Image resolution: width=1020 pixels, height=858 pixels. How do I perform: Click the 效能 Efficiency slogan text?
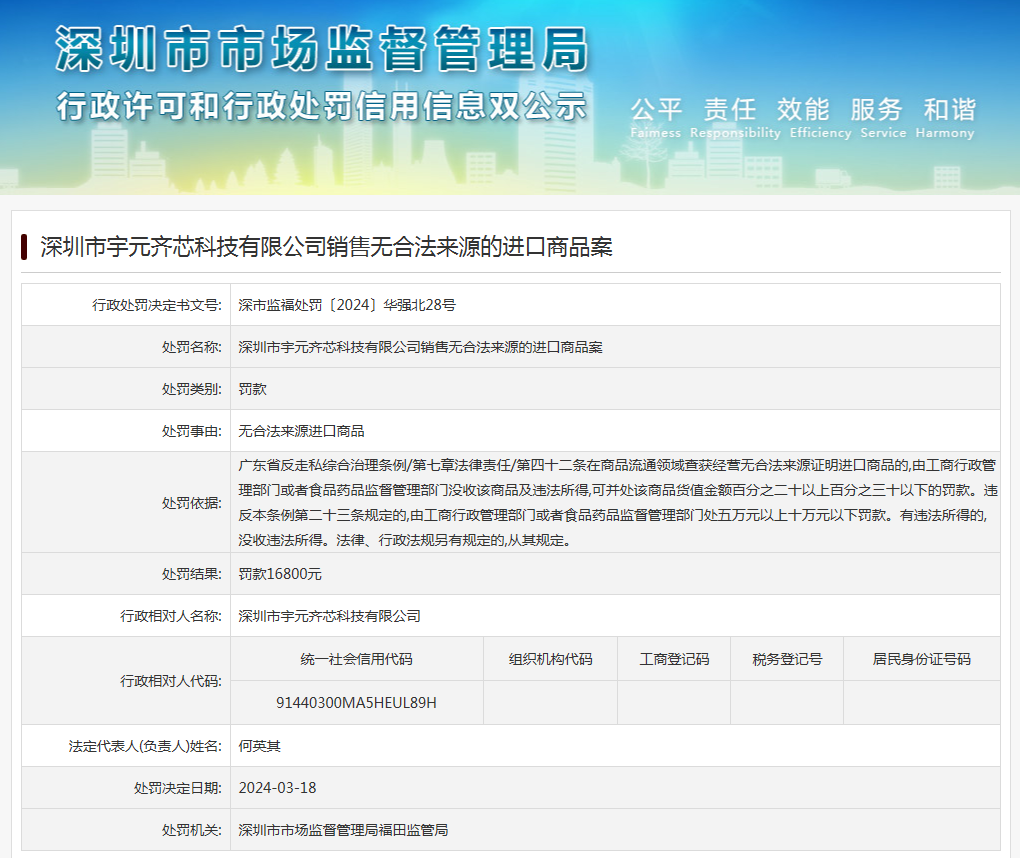820,118
